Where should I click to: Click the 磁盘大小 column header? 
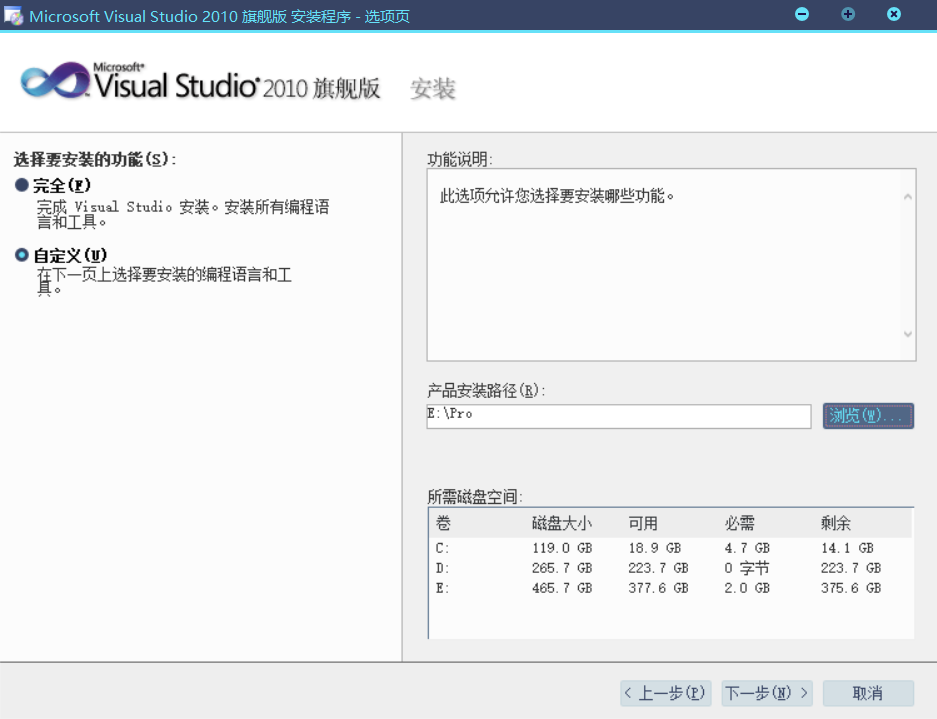(x=561, y=524)
